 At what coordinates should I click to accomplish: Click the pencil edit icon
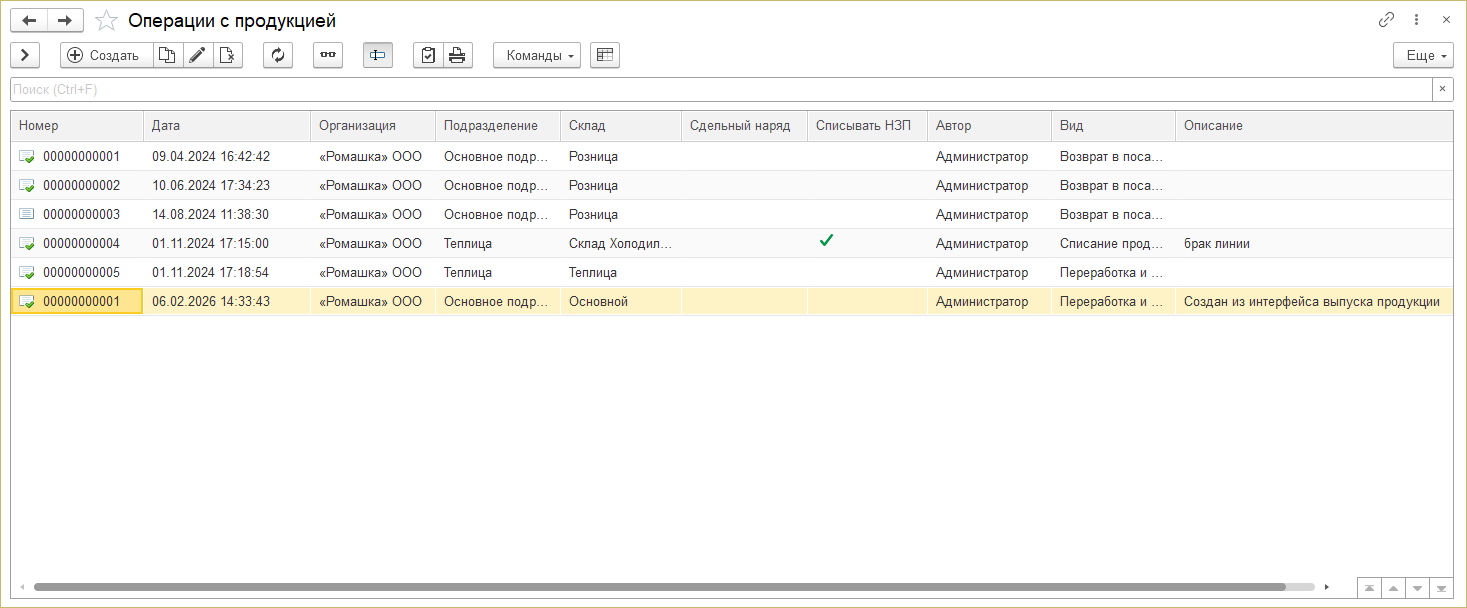click(198, 56)
